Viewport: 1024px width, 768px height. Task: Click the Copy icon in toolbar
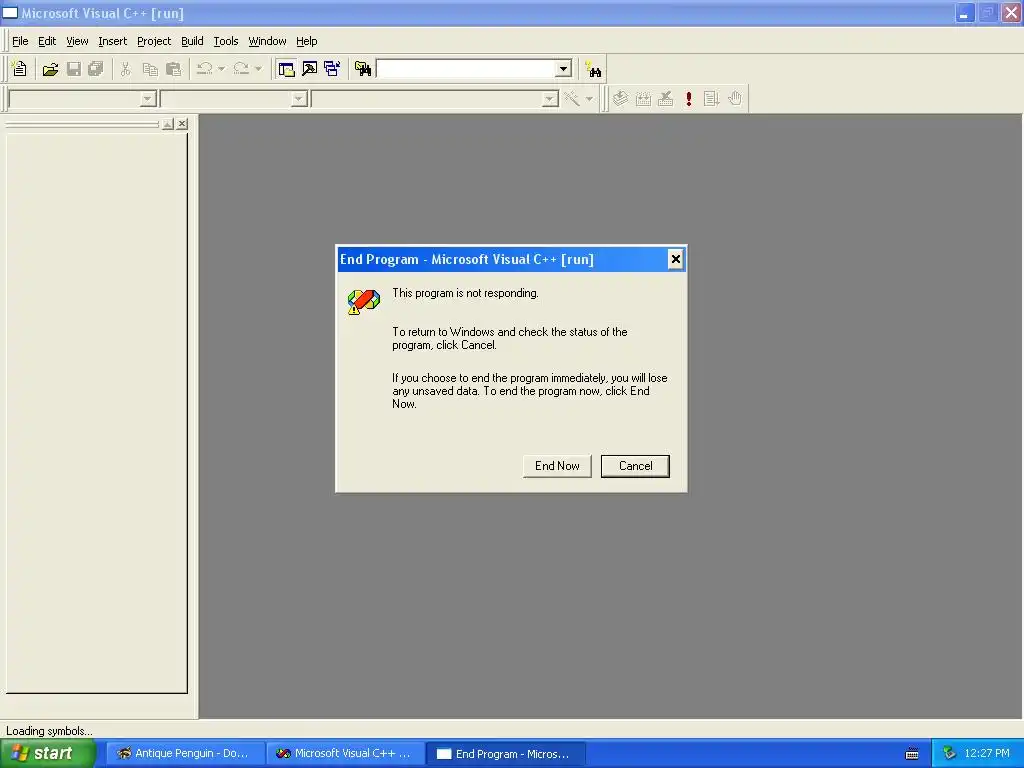(x=150, y=69)
